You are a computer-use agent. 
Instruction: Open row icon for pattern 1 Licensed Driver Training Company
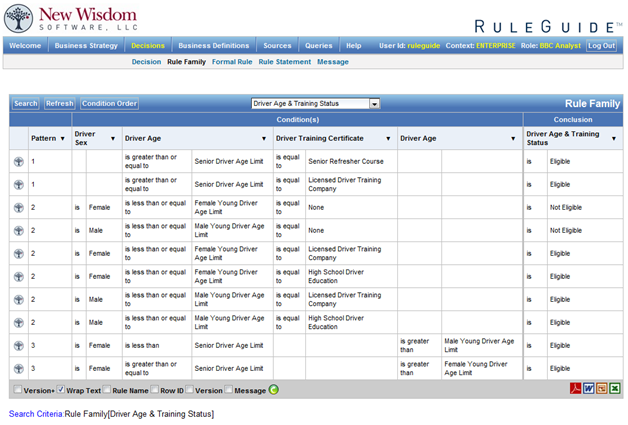pyautogui.click(x=19, y=185)
